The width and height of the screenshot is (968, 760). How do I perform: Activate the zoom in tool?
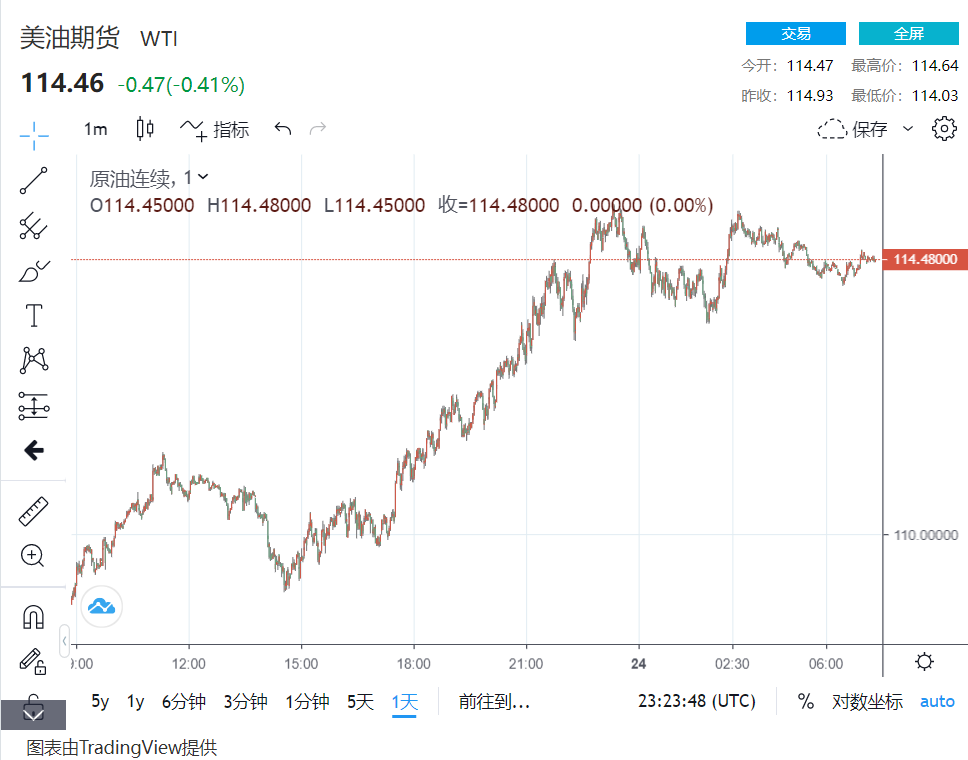[x=34, y=556]
